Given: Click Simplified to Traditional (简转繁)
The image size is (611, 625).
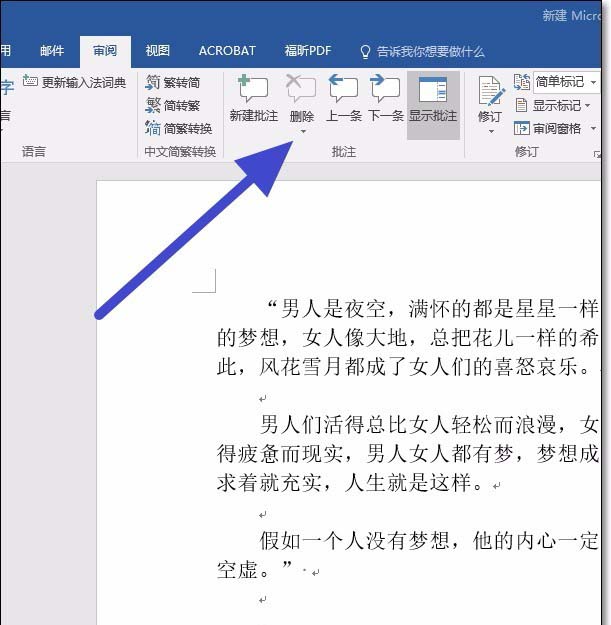Looking at the screenshot, I should 173,106.
